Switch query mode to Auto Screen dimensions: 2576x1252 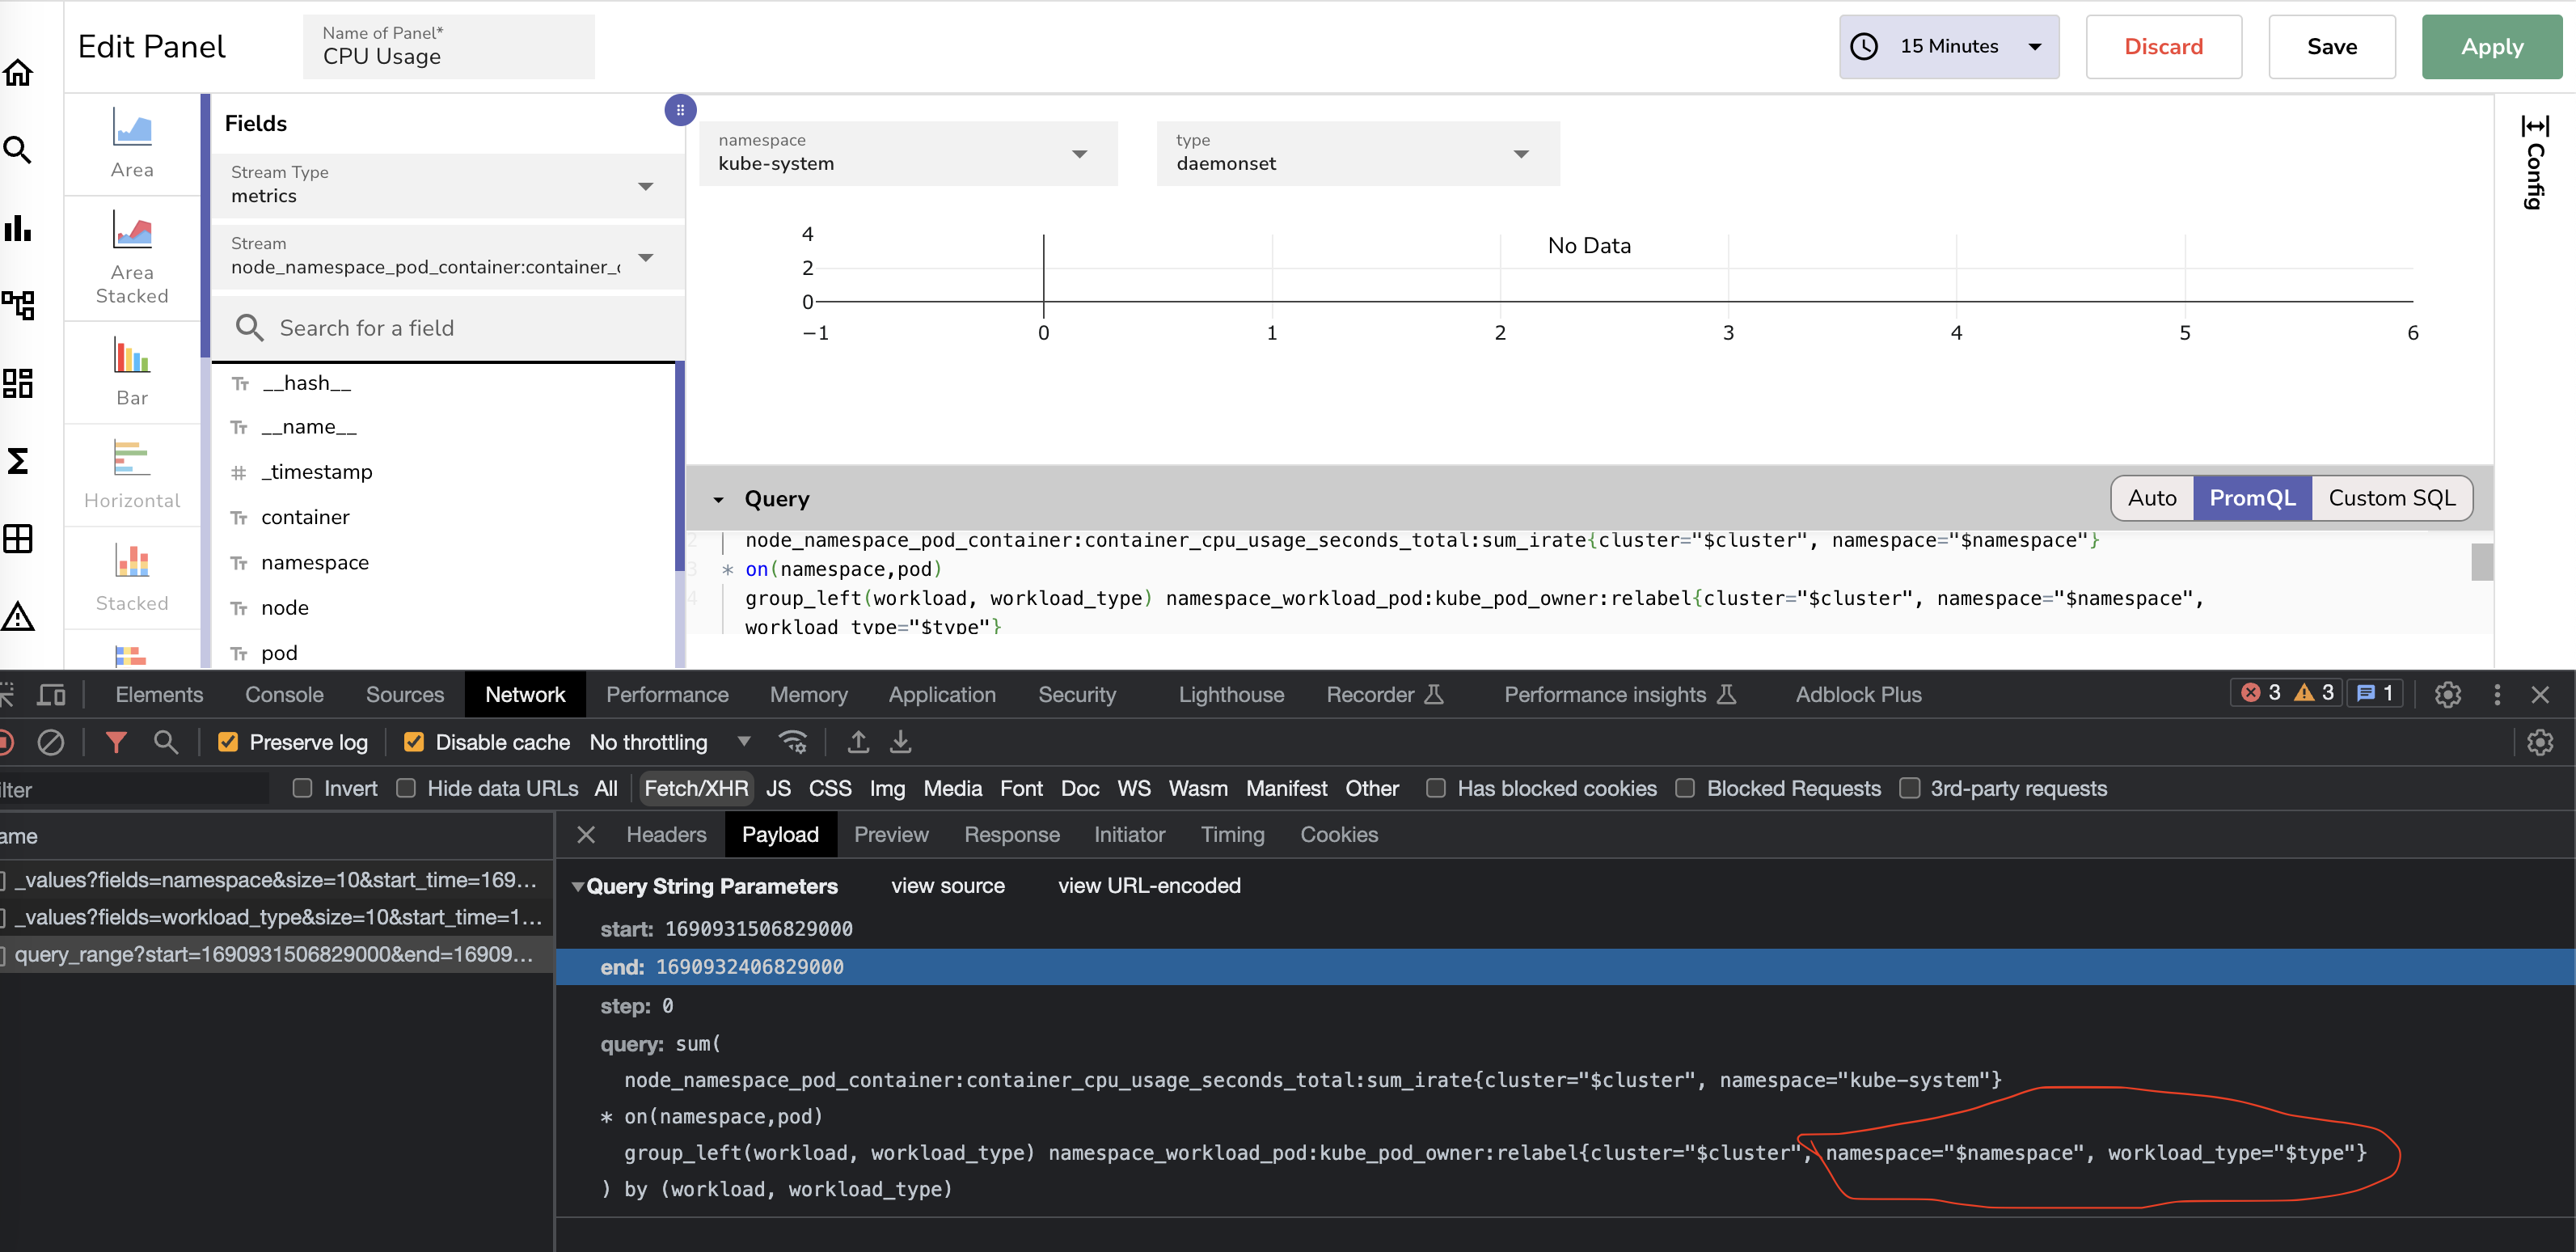tap(2152, 498)
